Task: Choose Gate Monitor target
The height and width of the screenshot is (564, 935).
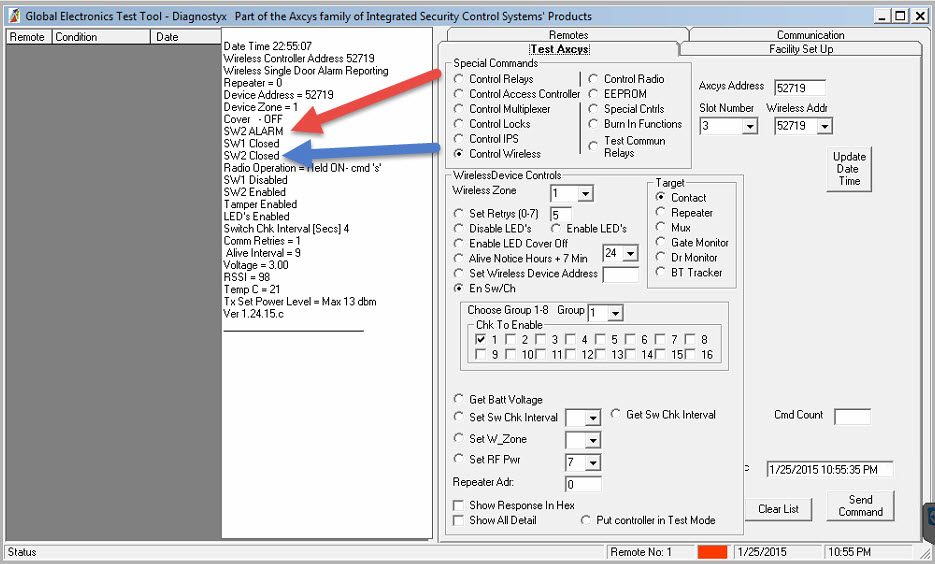Action: click(660, 242)
